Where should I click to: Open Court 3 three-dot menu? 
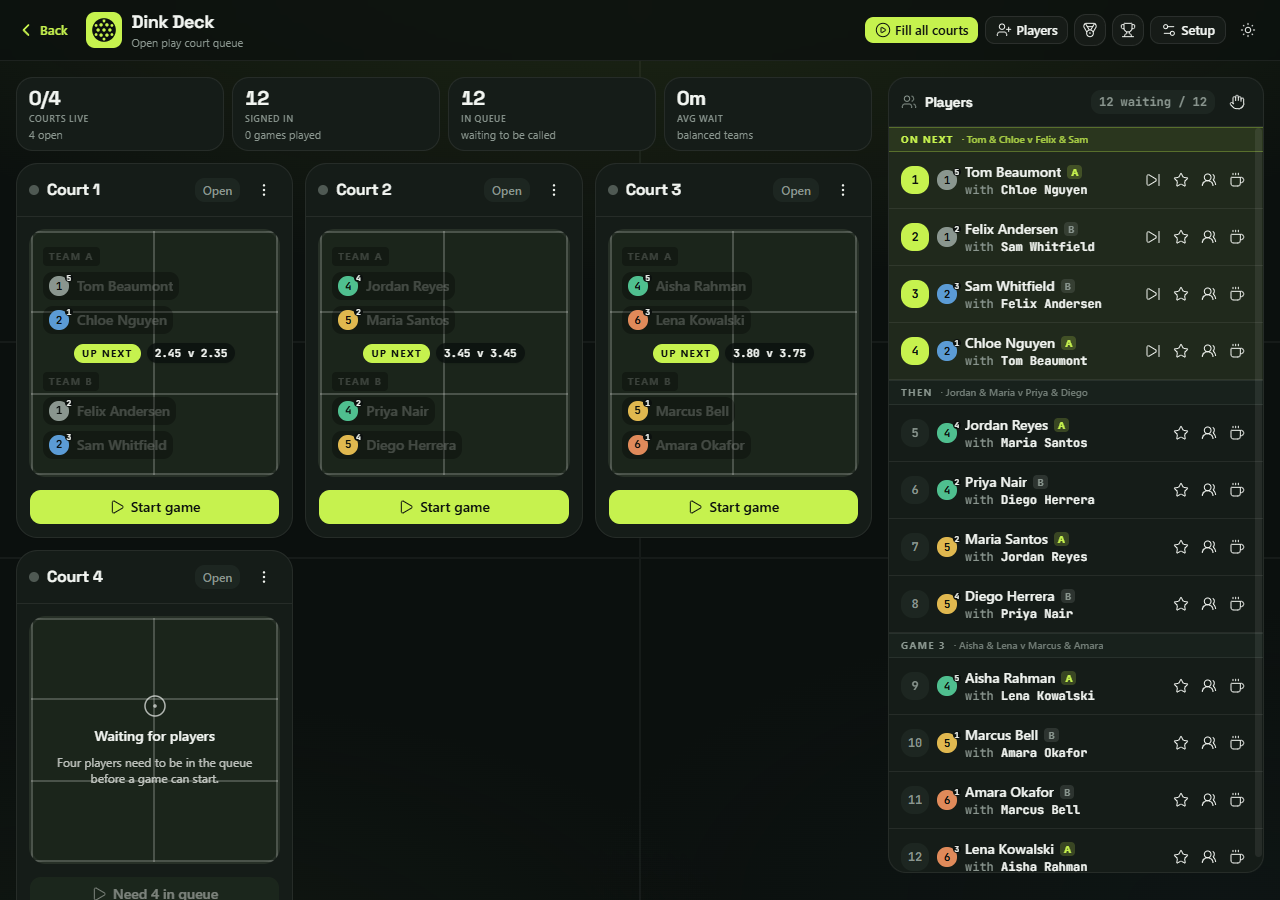[x=843, y=190]
